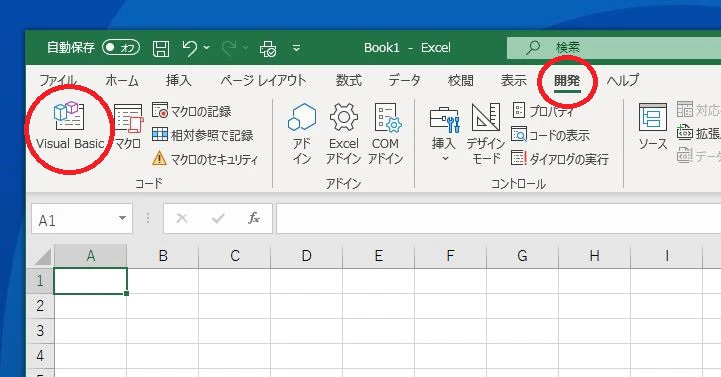Select column A header

pyautogui.click(x=91, y=256)
